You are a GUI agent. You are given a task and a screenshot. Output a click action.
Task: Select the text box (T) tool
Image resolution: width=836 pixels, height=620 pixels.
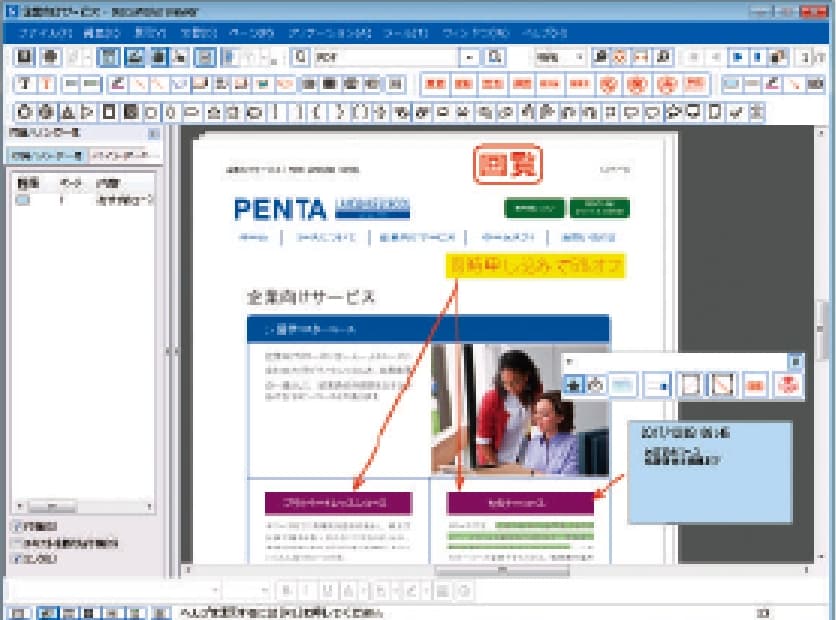click(22, 83)
